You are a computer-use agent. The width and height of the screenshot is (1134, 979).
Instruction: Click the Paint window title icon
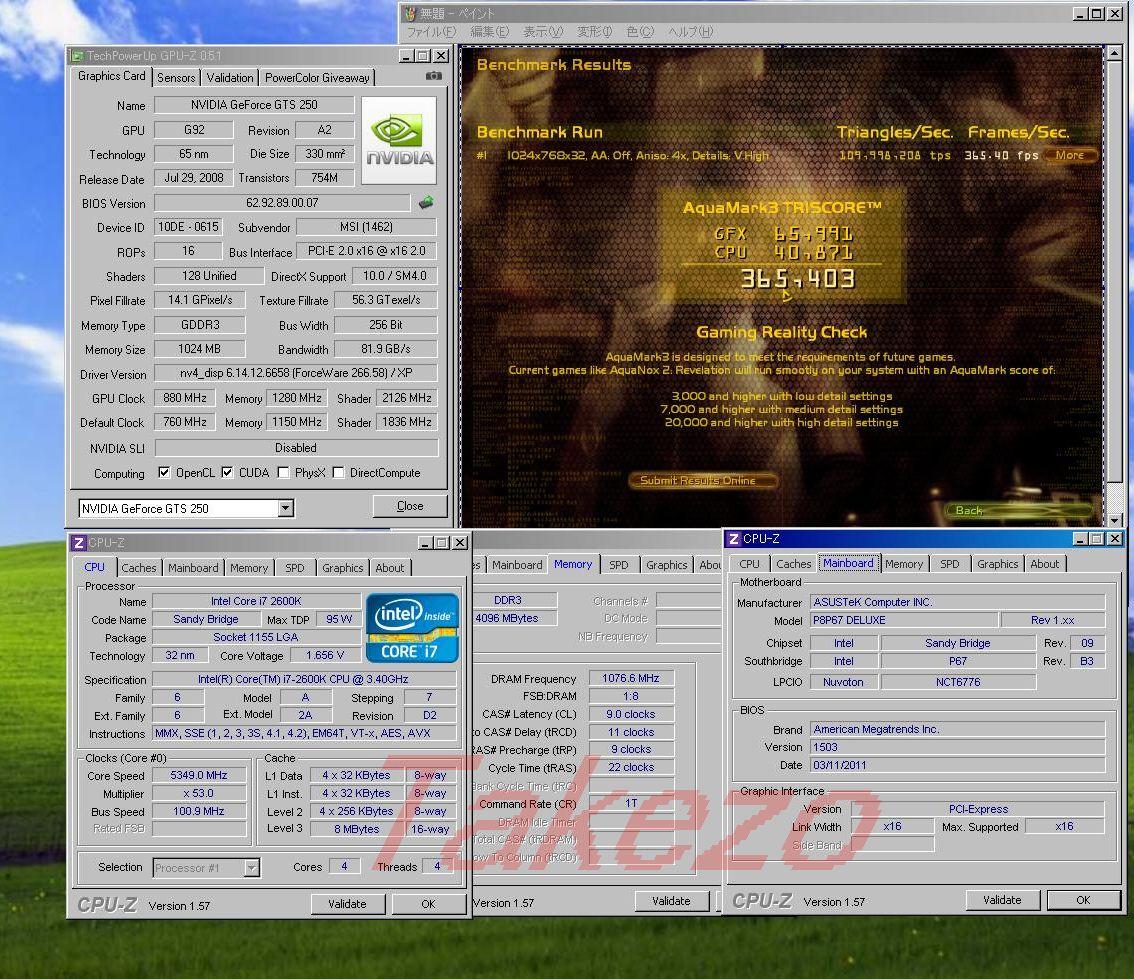tap(410, 14)
